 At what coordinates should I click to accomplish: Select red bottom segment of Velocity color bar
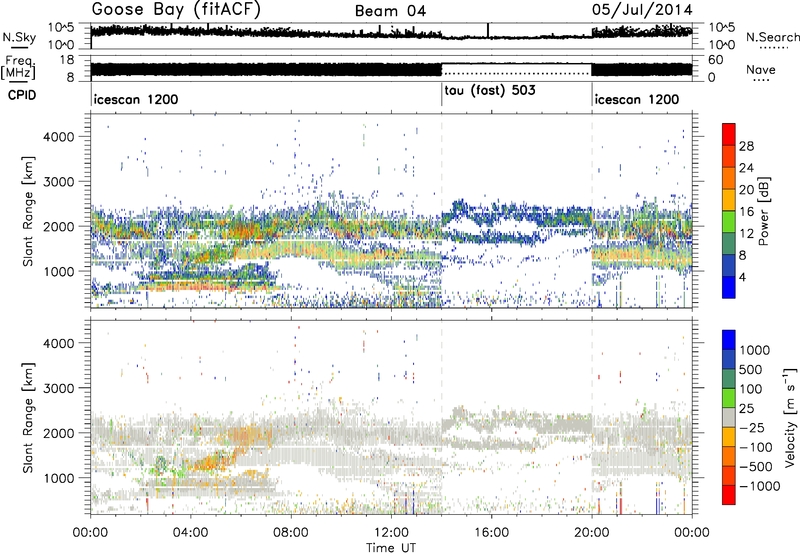(x=729, y=495)
